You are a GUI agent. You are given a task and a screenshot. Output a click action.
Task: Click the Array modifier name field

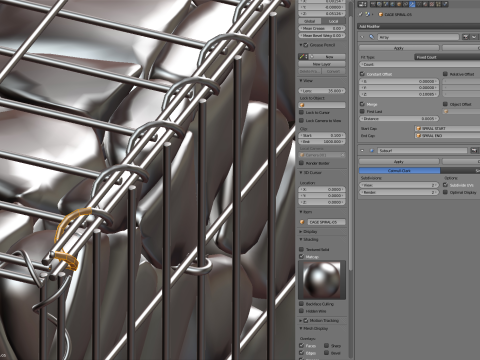(x=418, y=37)
